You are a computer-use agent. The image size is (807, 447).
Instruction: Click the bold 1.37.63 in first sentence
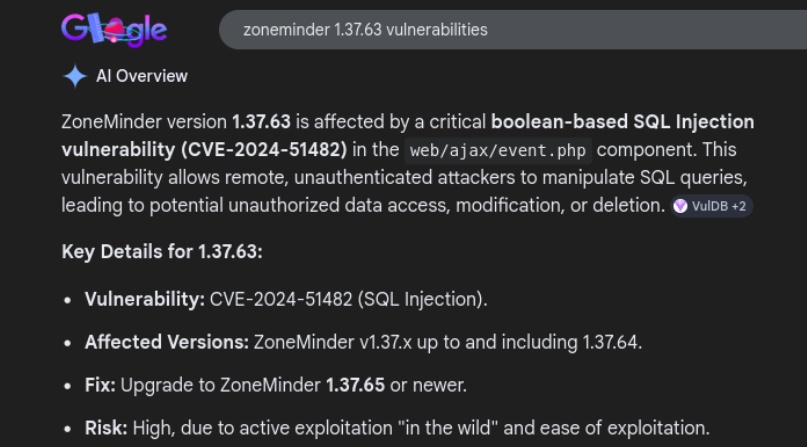click(x=261, y=122)
